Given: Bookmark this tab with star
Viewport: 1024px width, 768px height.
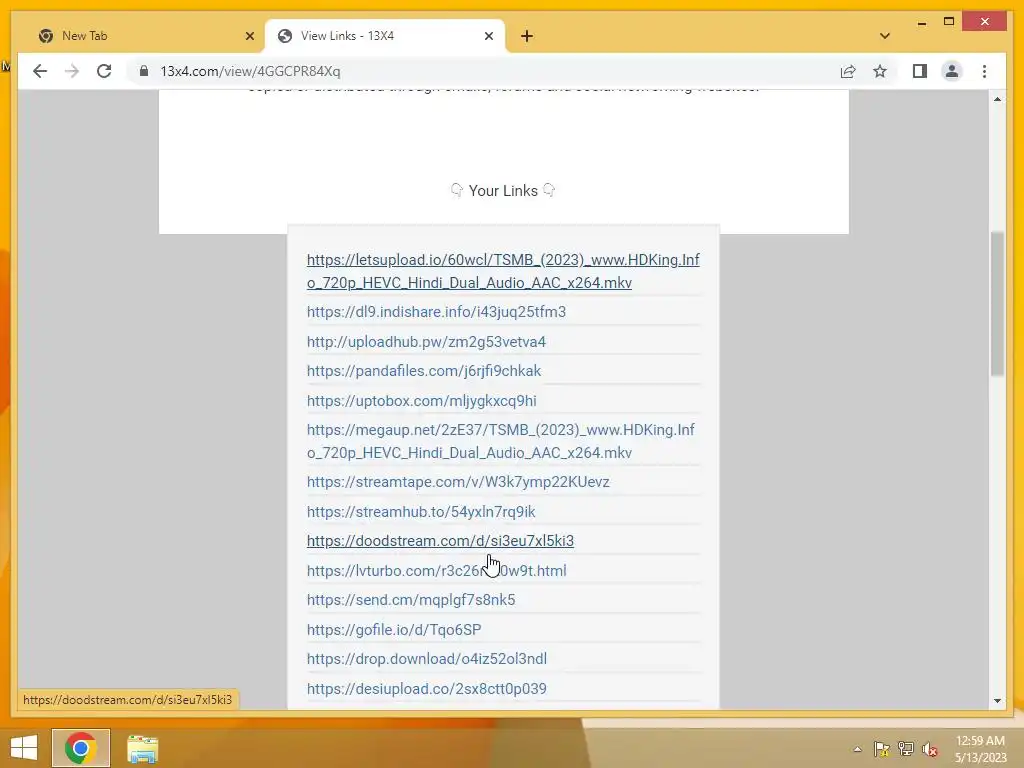Looking at the screenshot, I should 880,71.
